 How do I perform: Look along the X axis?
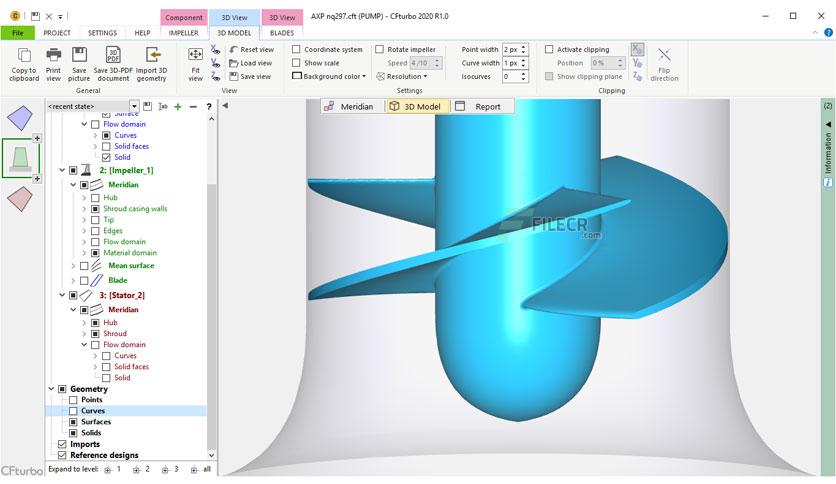point(215,50)
